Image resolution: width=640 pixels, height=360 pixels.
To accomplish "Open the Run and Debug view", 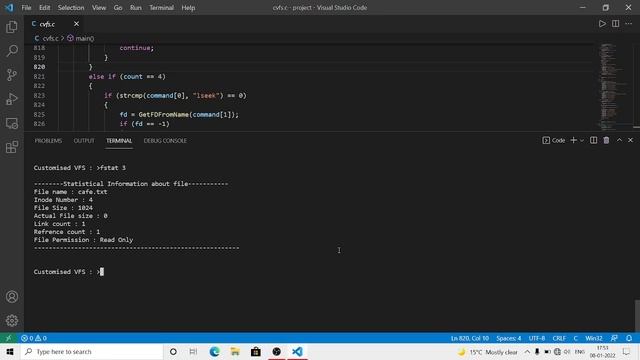I will click(x=12, y=99).
